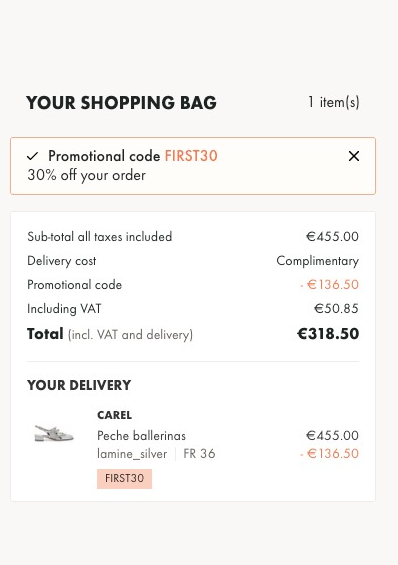Click the Including VAT €50.85 amount
The height and width of the screenshot is (565, 398).
336,308
